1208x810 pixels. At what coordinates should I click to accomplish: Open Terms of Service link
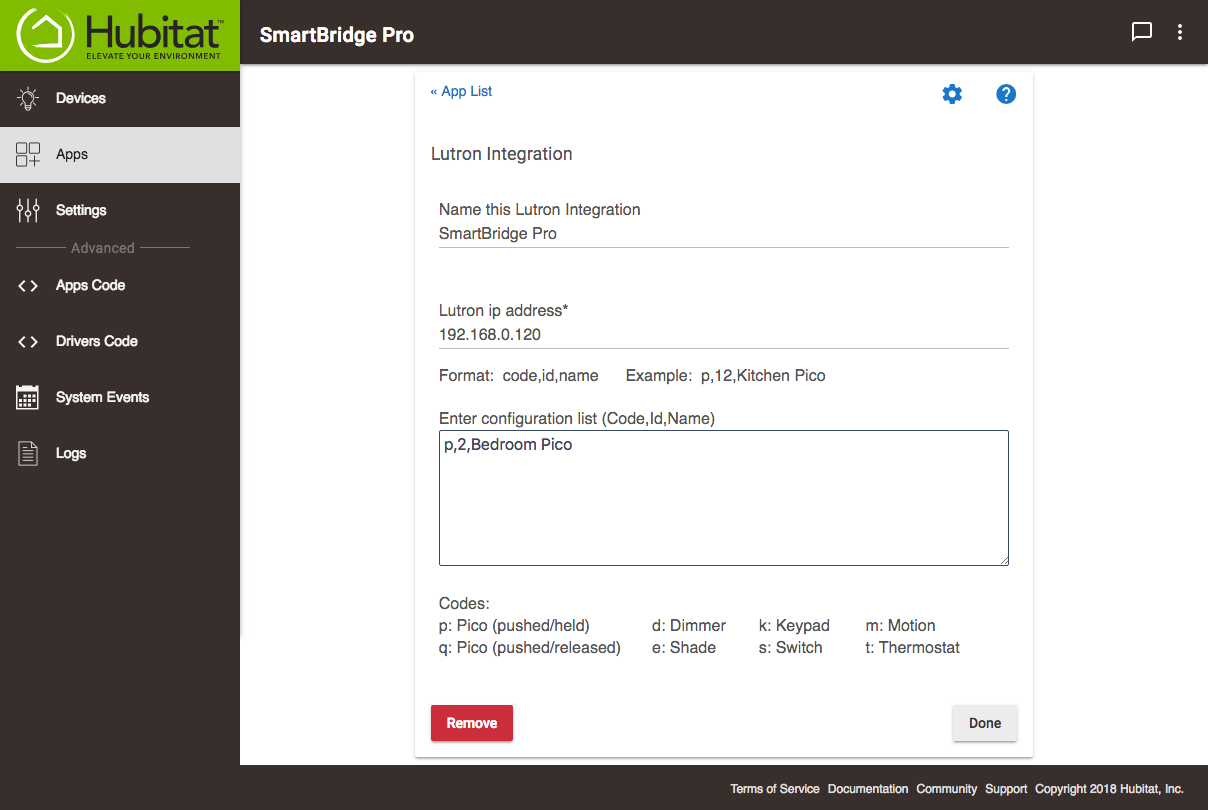(x=775, y=789)
